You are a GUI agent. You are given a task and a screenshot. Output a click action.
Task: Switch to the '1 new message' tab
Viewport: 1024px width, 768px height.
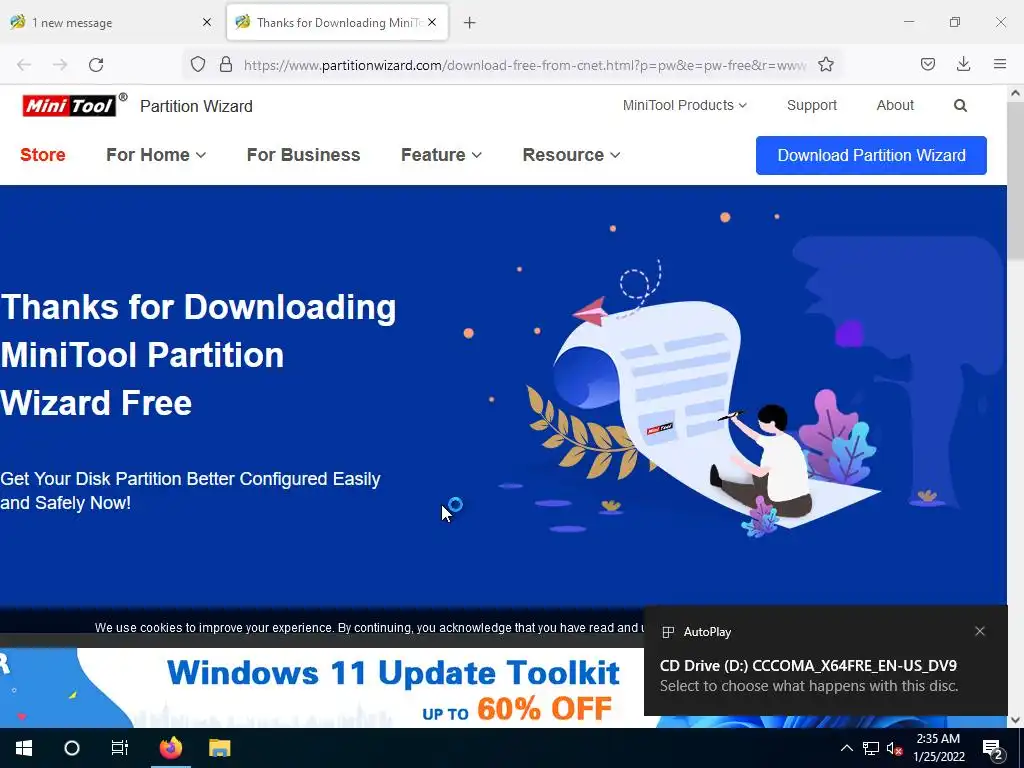click(111, 23)
